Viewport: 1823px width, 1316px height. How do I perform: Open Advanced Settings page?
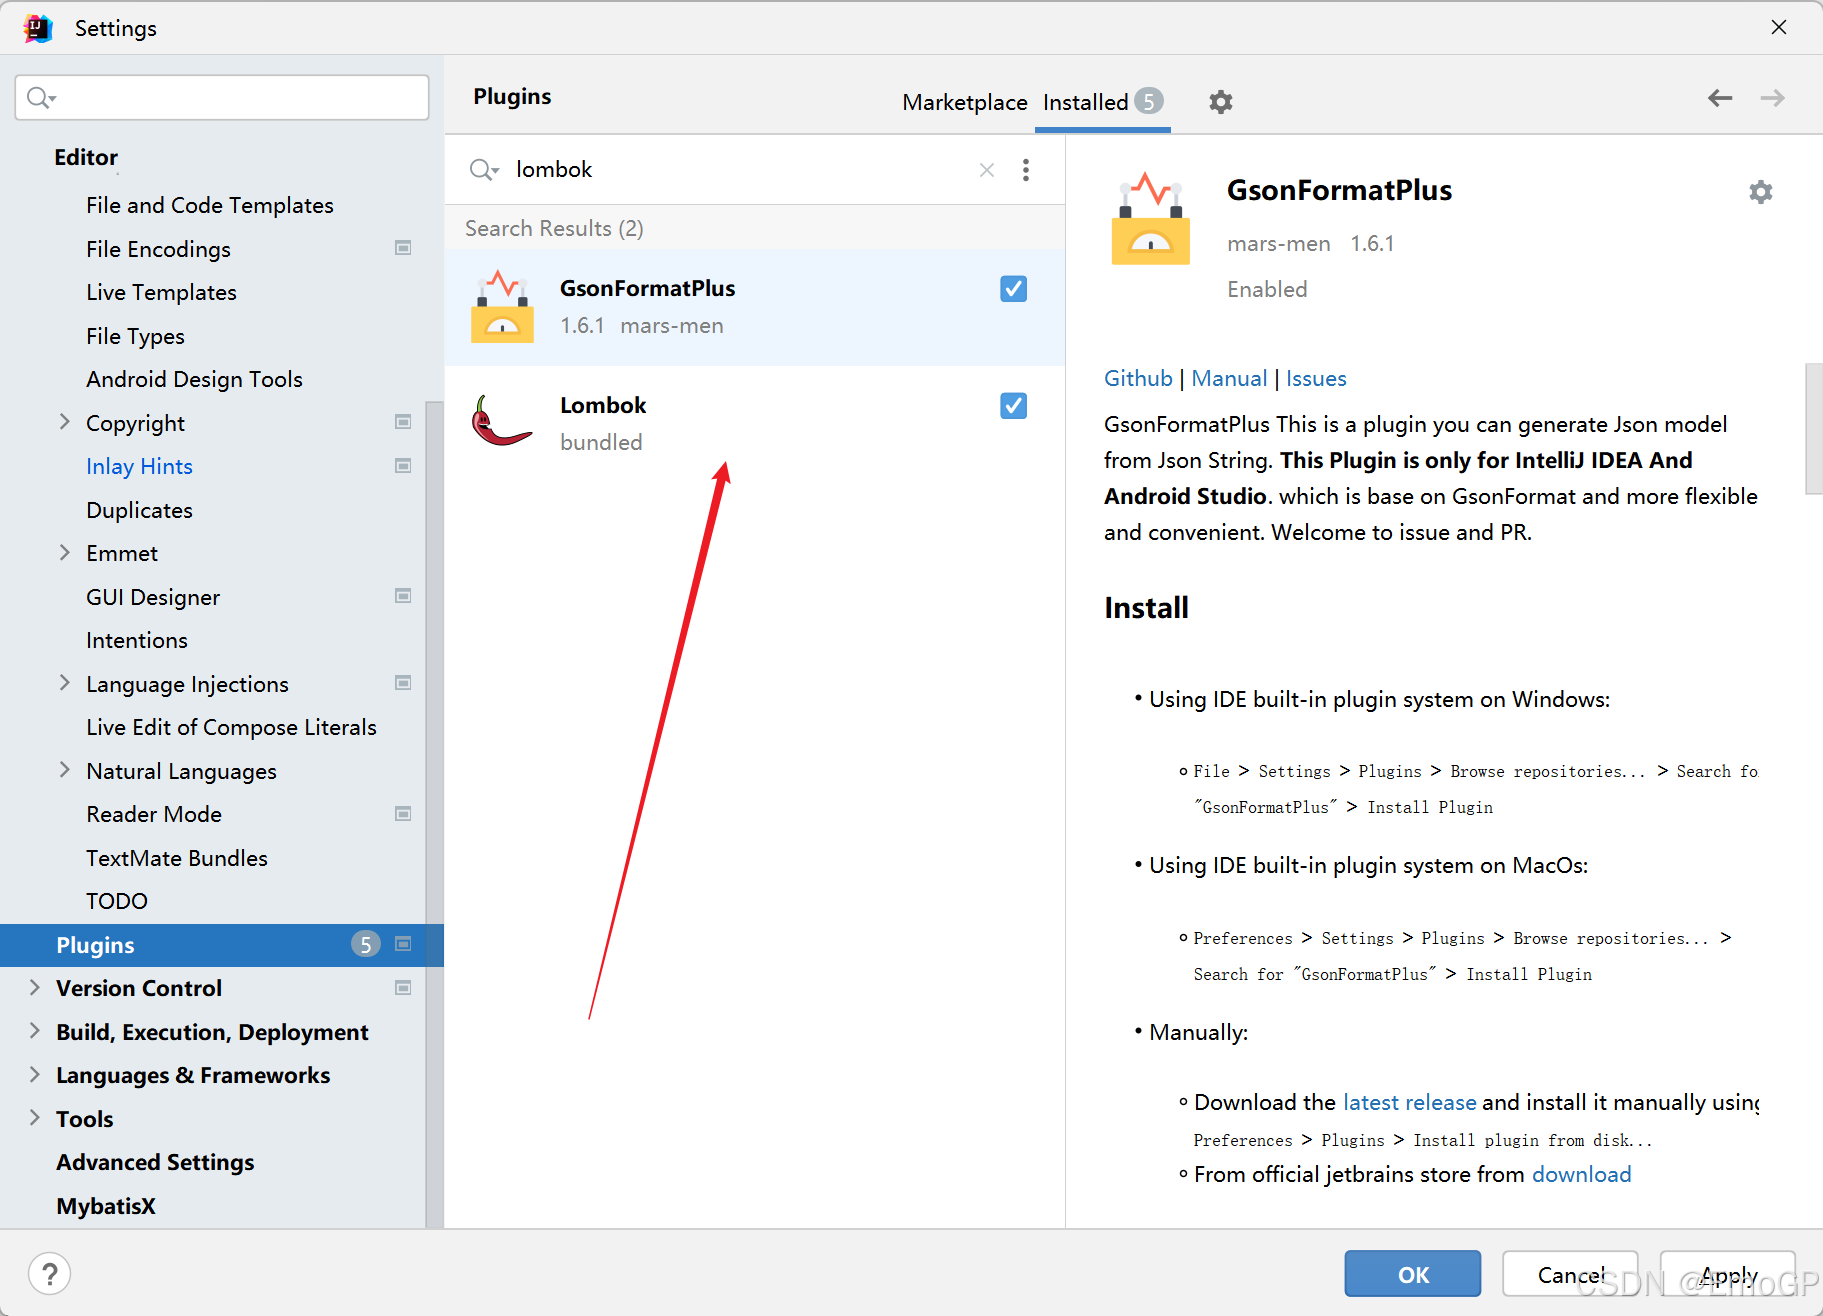(155, 1162)
